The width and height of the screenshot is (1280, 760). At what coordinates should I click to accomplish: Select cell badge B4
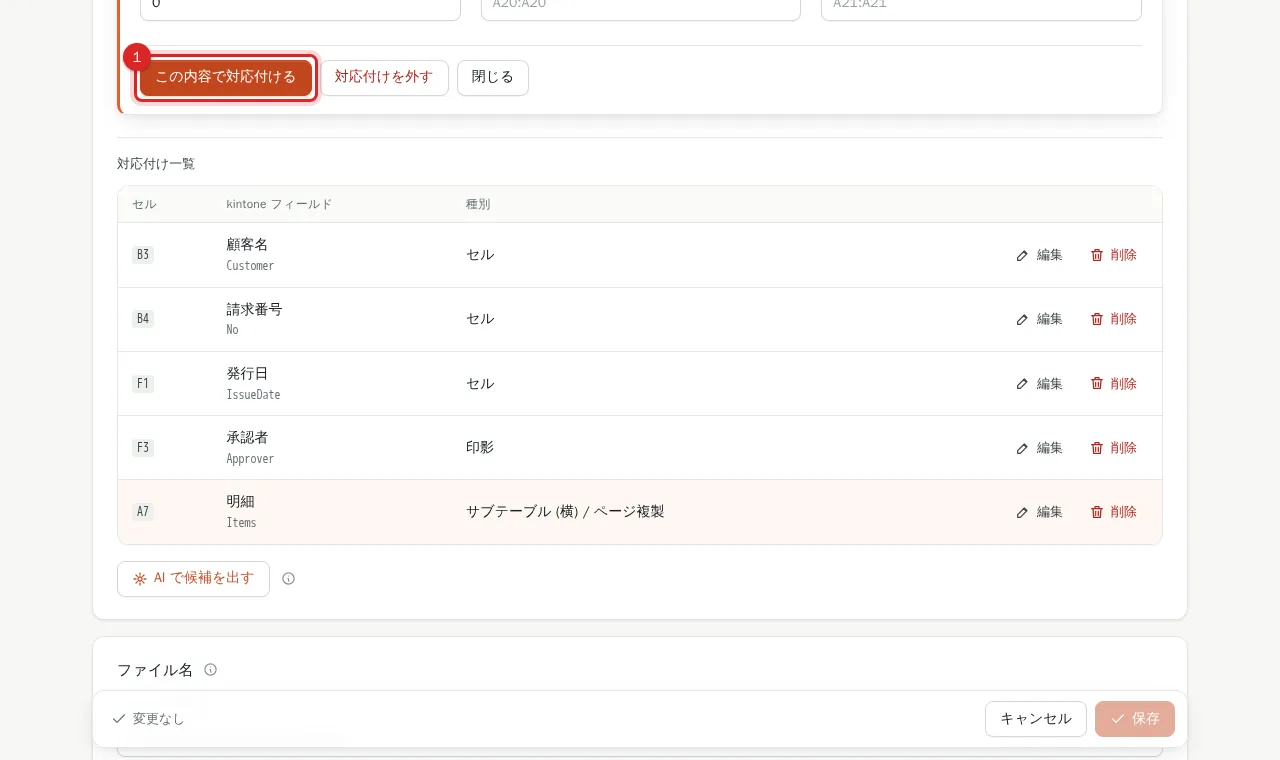[143, 319]
